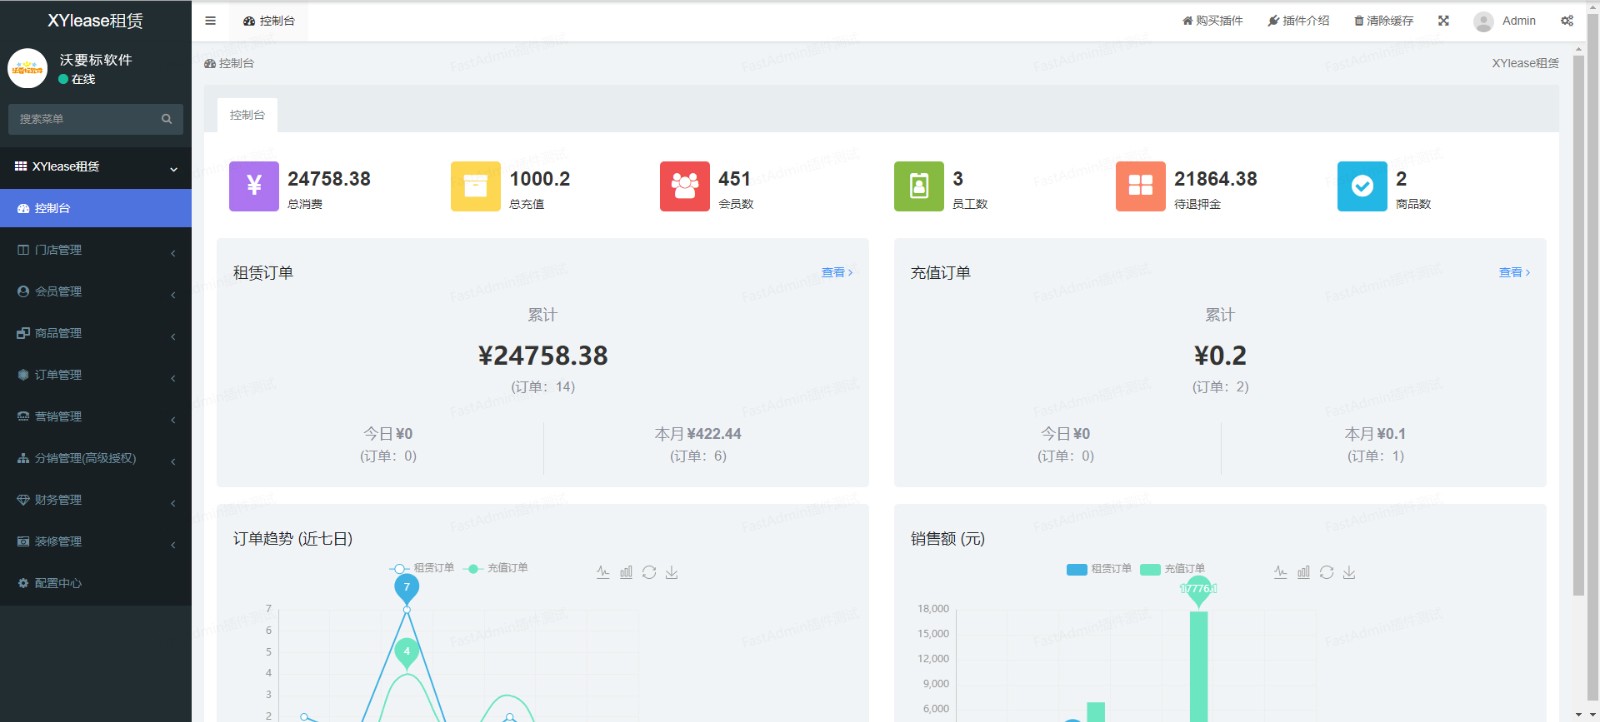The image size is (1600, 722).
Task: Expand the 订单管理 sidebar menu
Action: [x=95, y=375]
